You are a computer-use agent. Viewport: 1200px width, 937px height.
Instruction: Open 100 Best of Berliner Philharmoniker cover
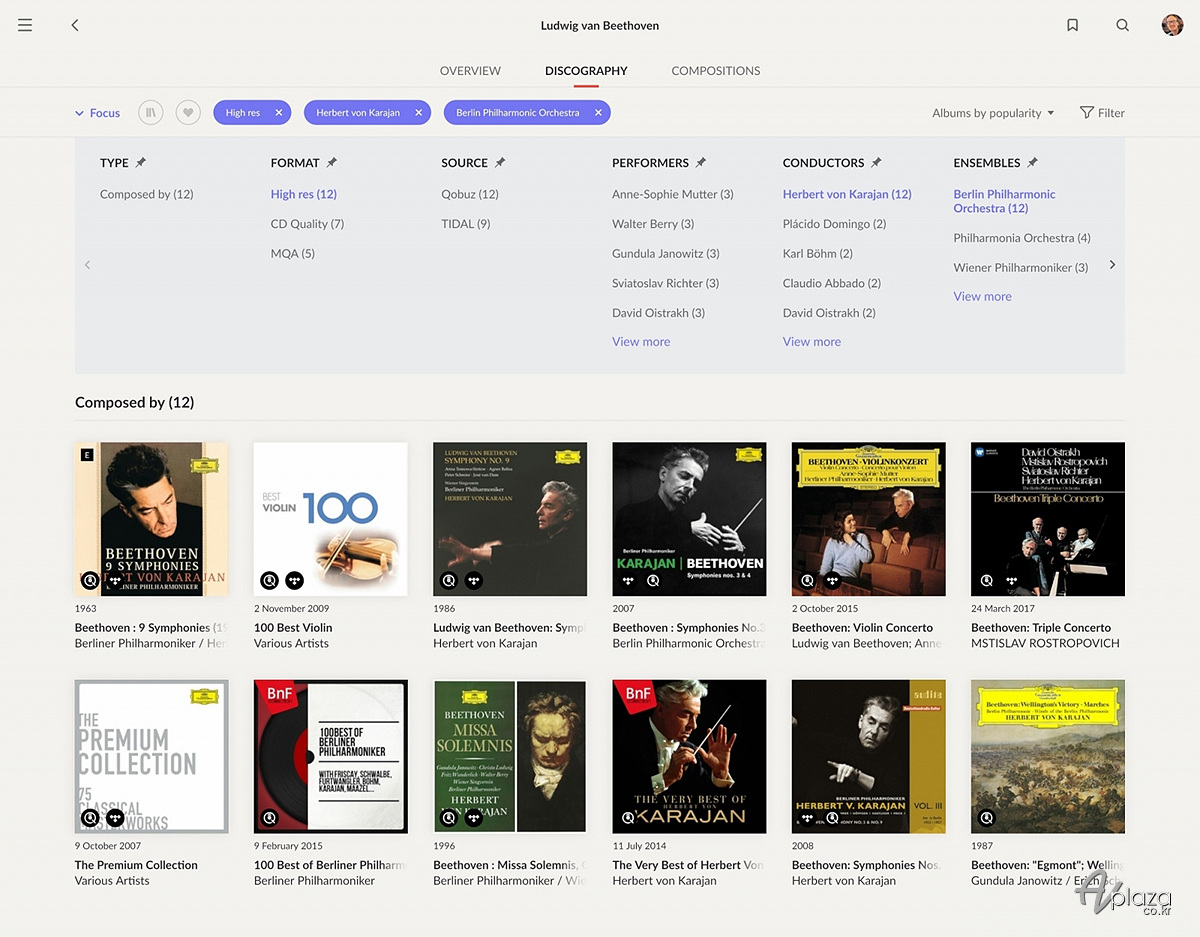(x=331, y=757)
